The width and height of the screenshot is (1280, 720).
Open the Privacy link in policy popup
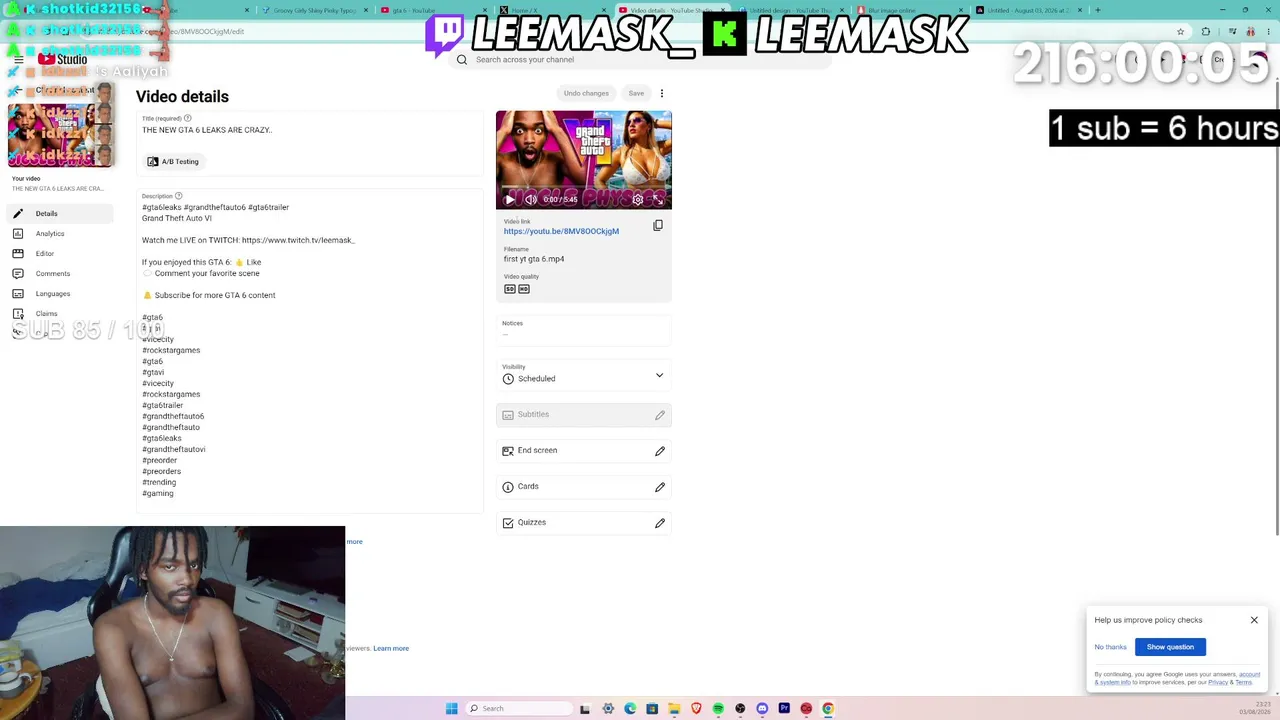[1217, 682]
